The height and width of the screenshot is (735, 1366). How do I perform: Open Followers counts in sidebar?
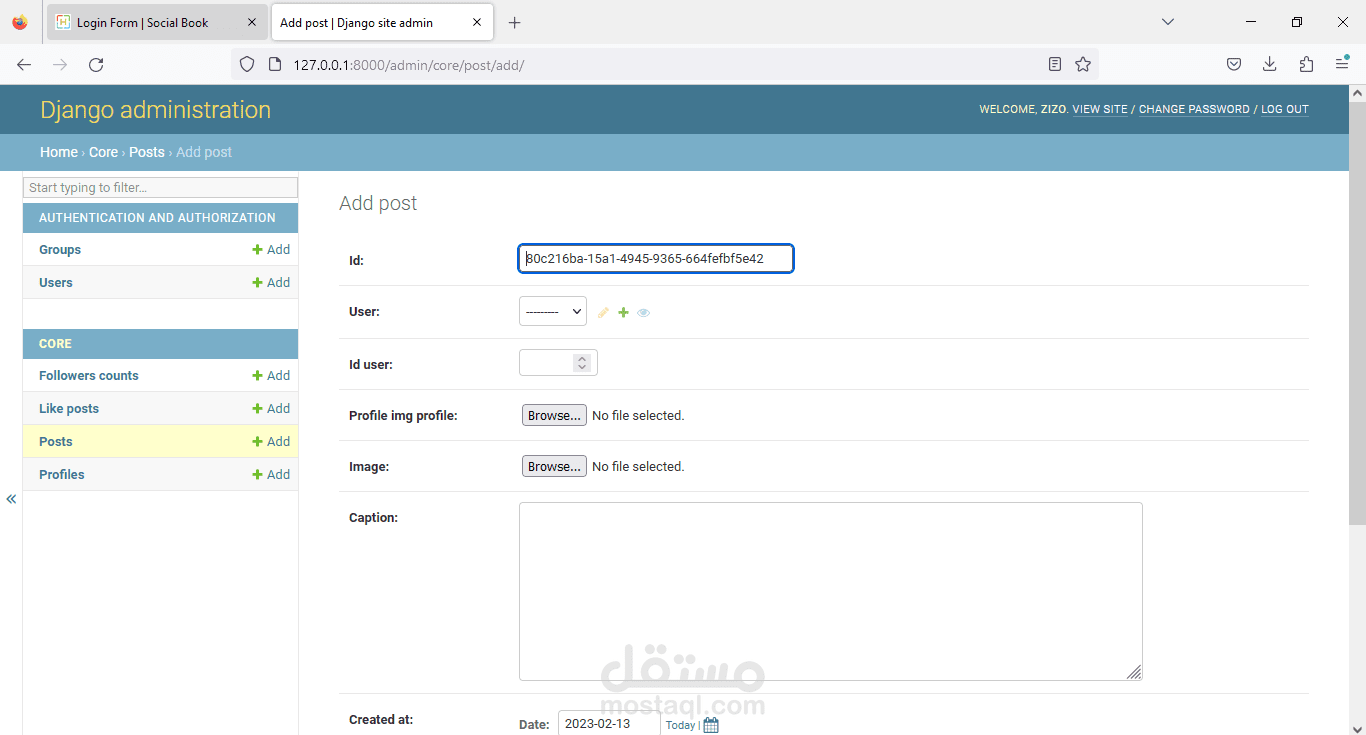[89, 376]
